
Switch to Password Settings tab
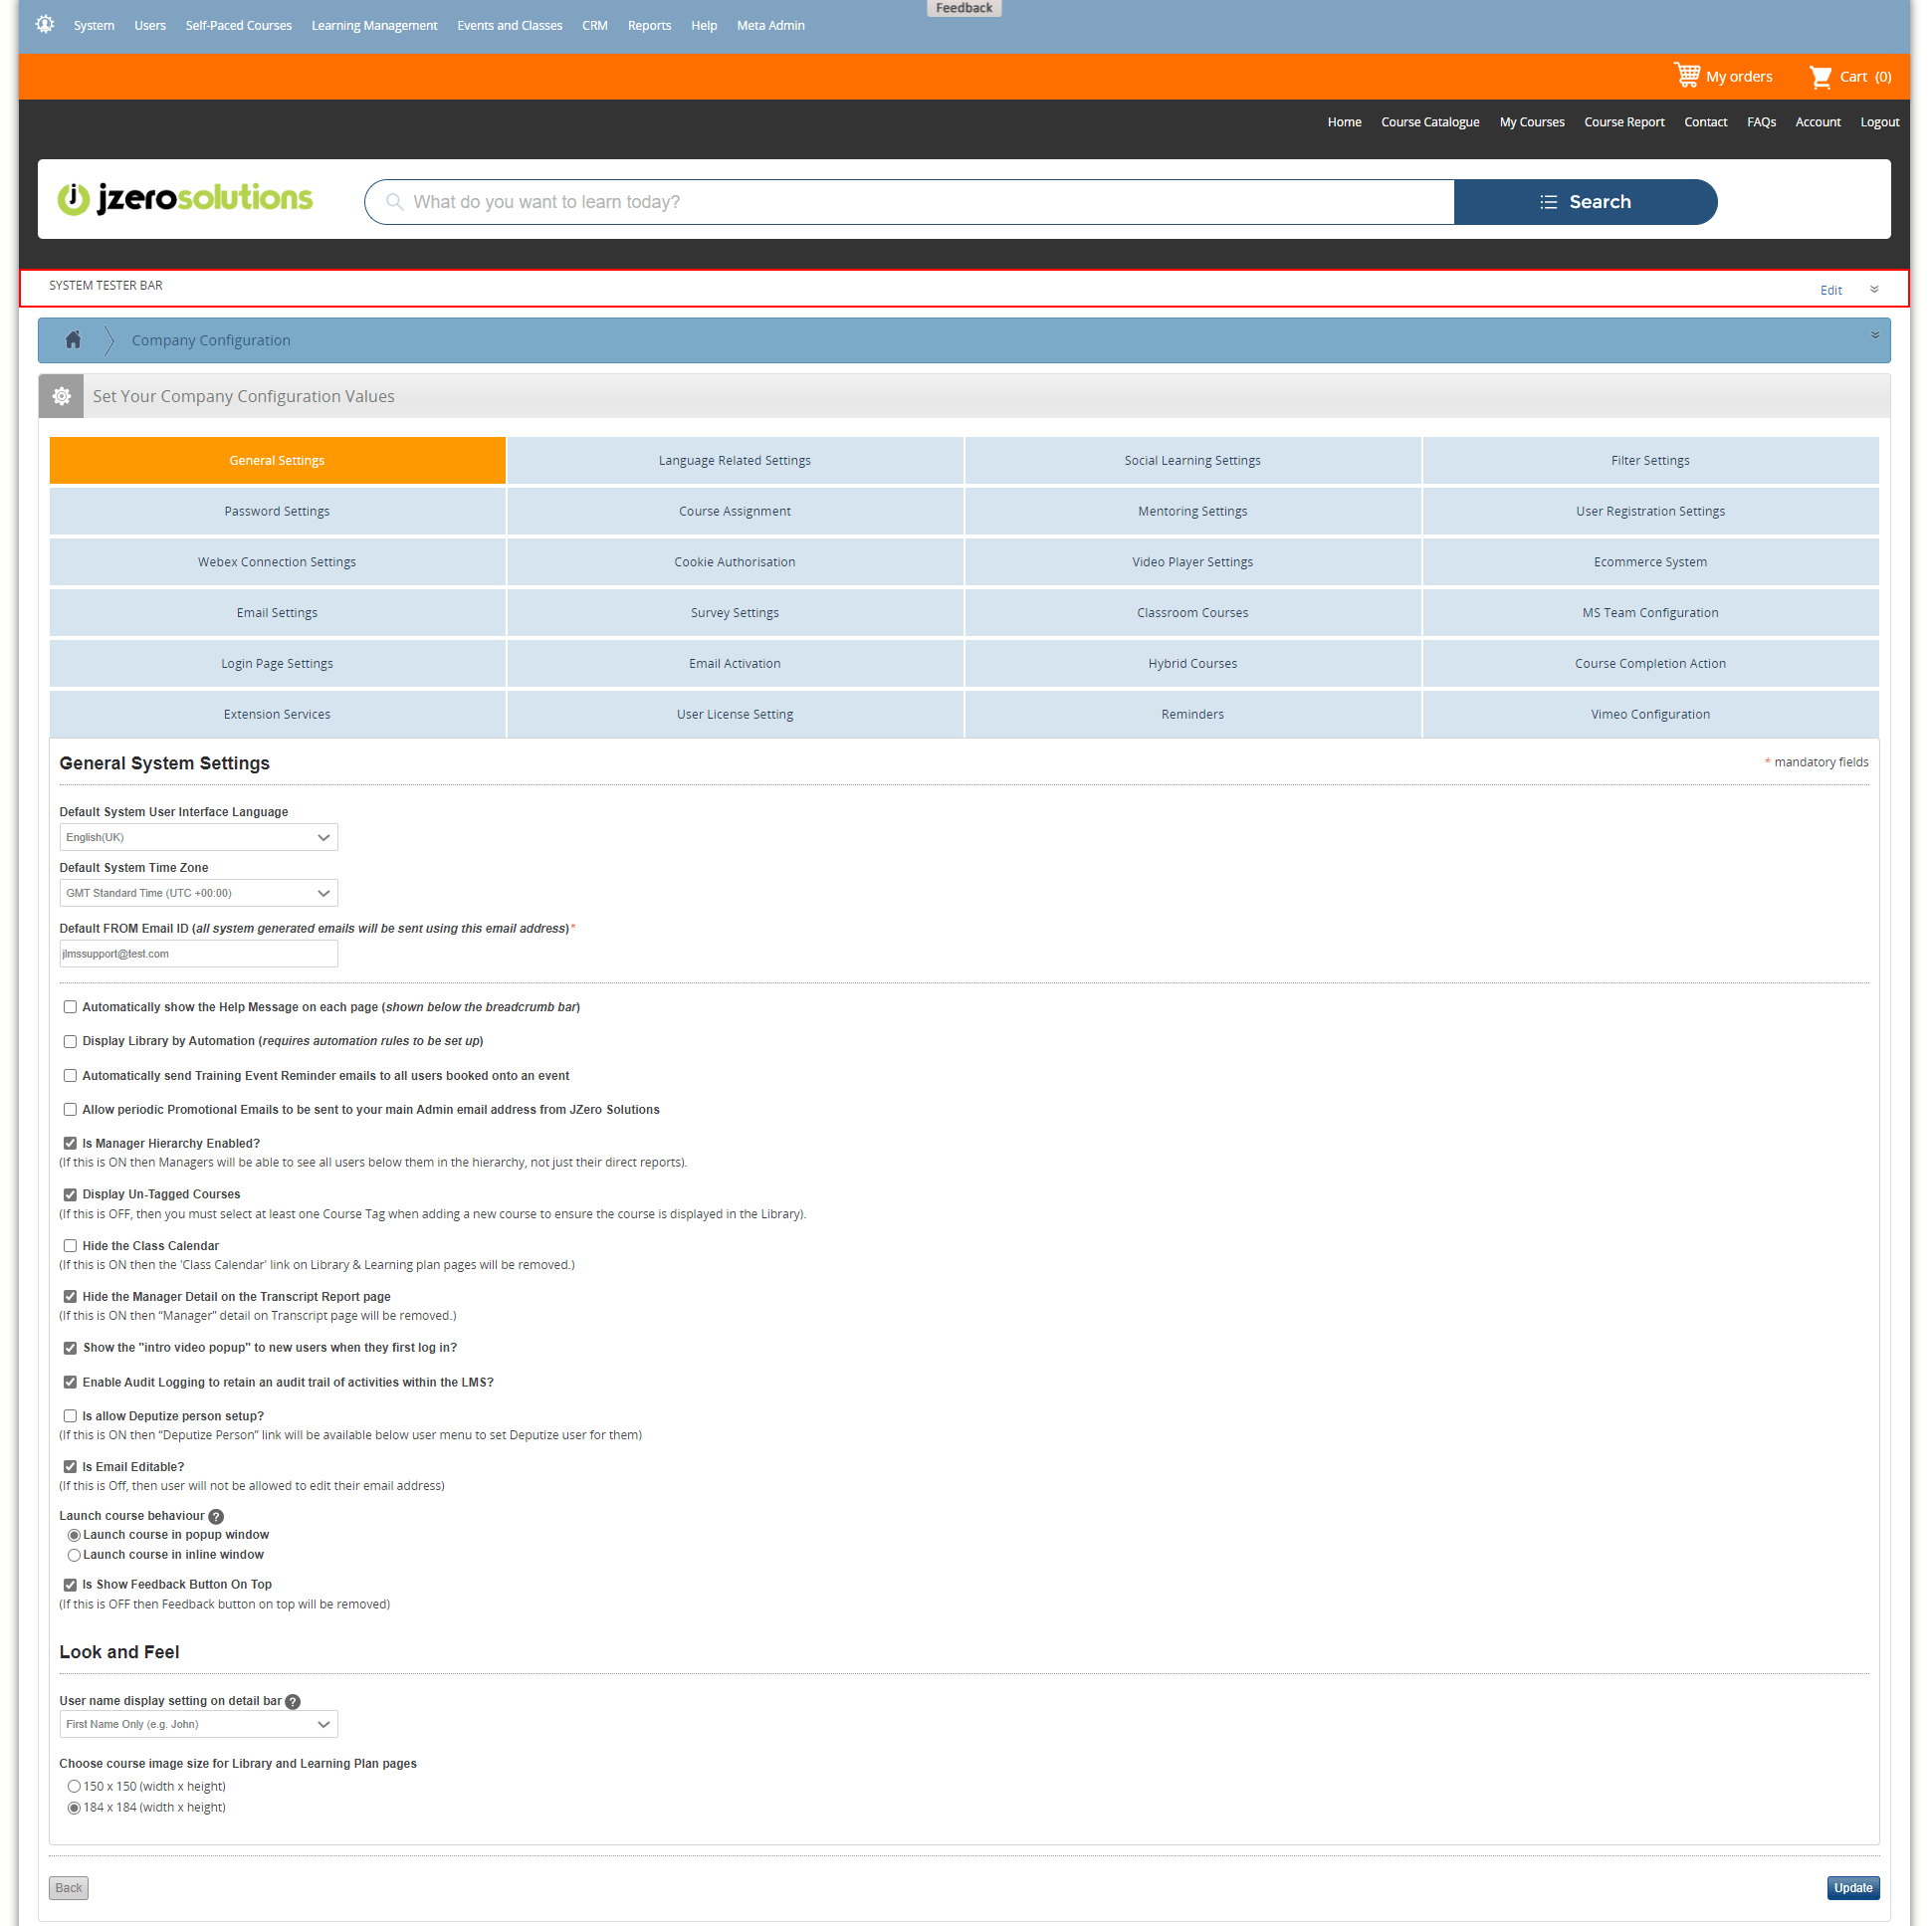point(277,511)
